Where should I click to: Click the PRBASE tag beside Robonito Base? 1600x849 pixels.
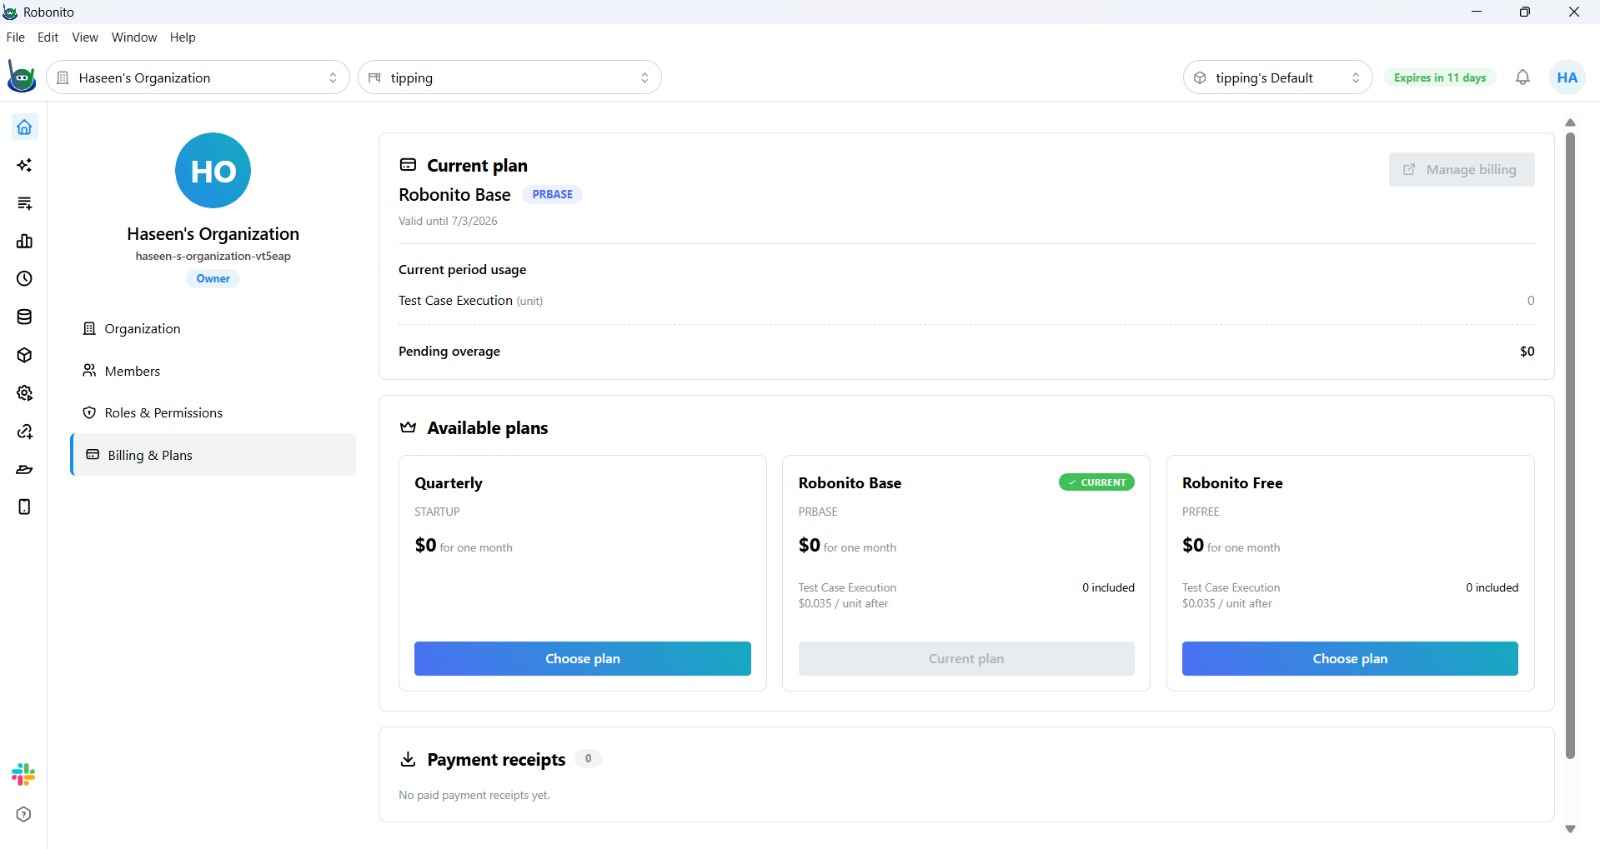(553, 194)
